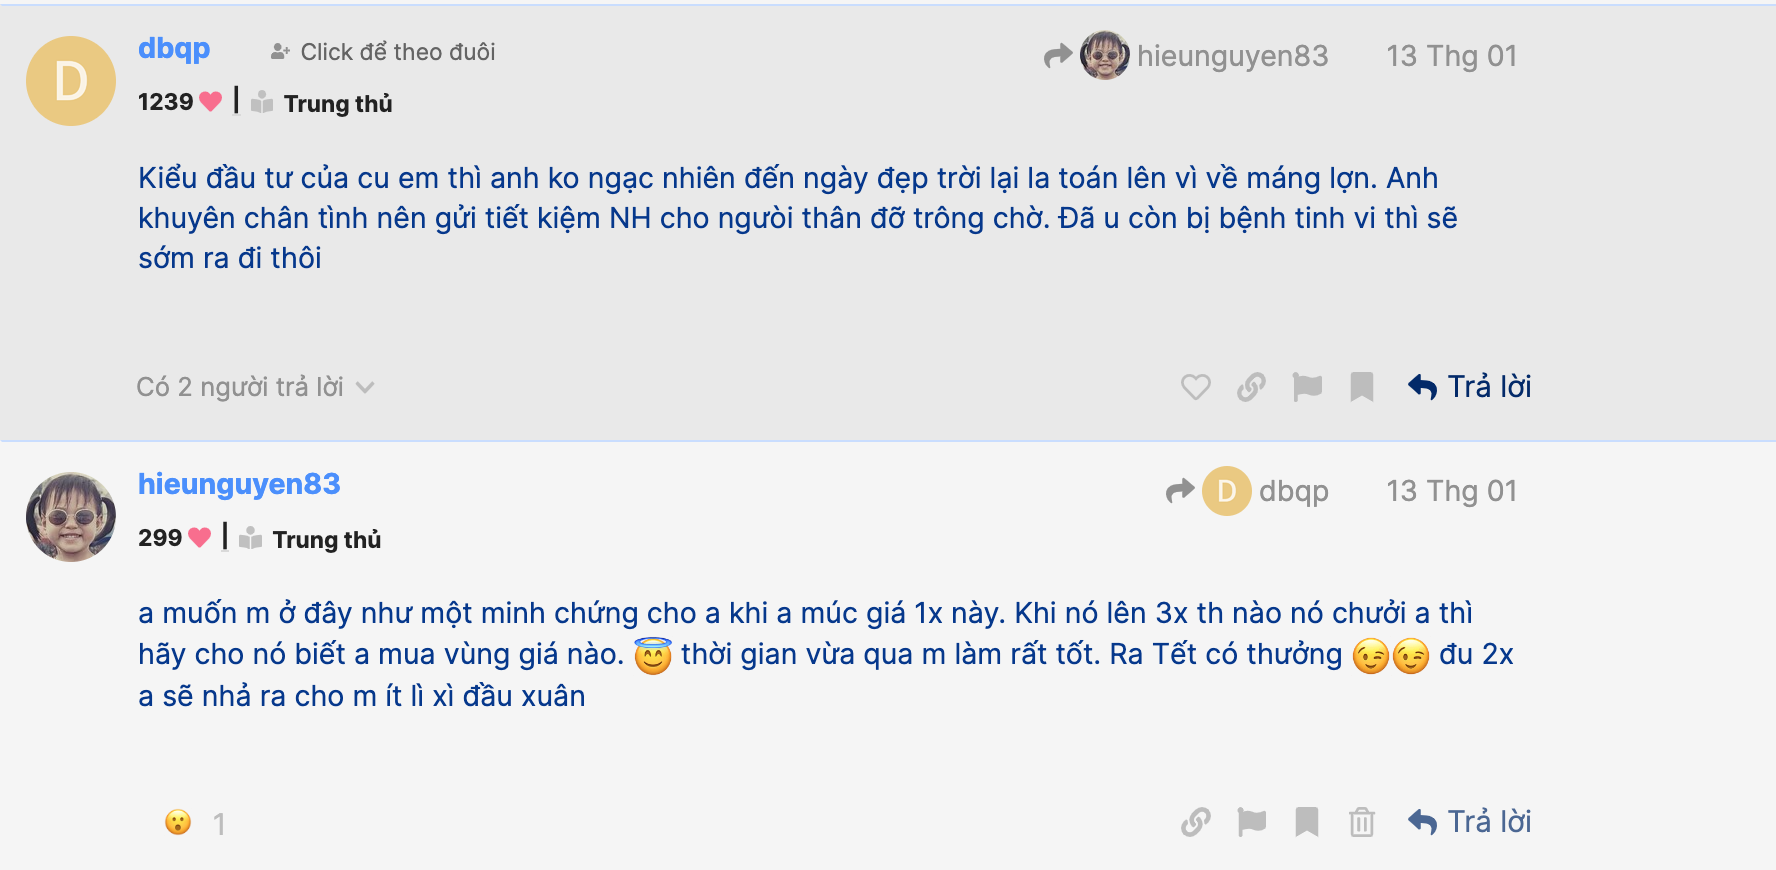Flag dbqp's post
The width and height of the screenshot is (1776, 870).
1306,387
